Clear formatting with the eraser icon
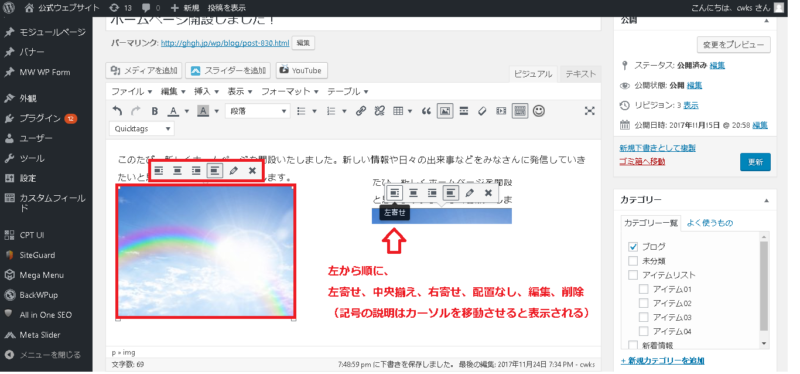Image resolution: width=800 pixels, height=374 pixels. 482,111
